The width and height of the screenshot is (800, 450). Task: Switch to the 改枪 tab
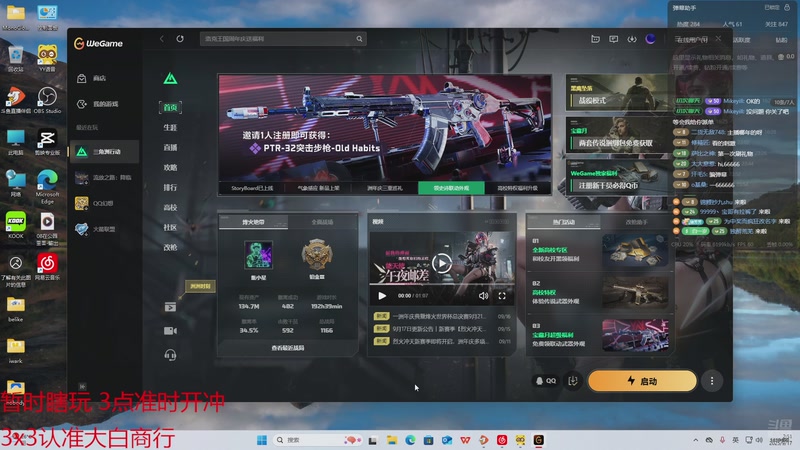[170, 247]
